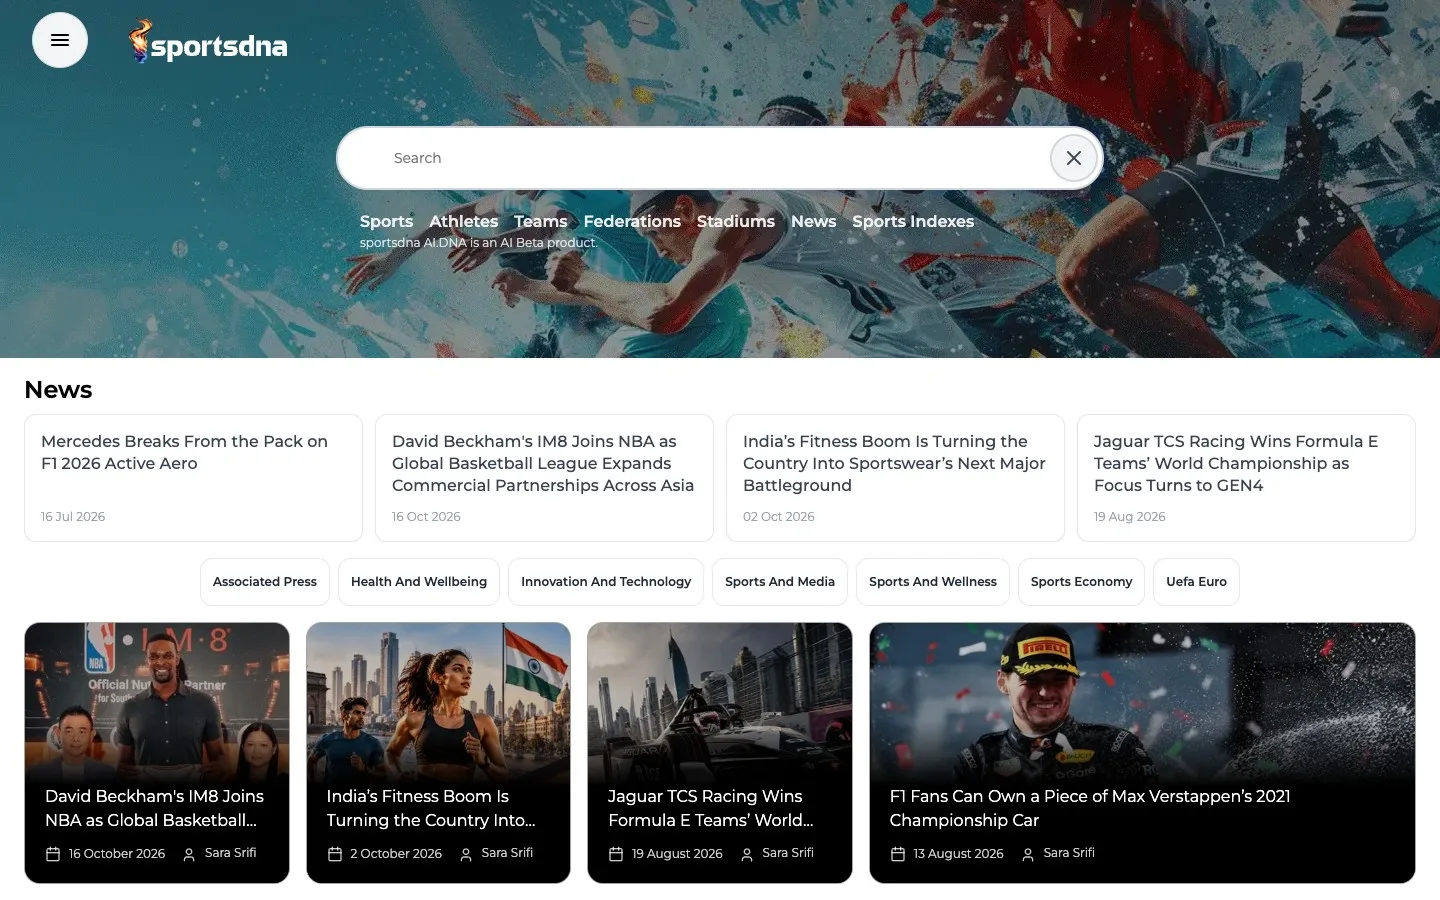Select the Sports And Wellness tag
Viewport: 1440px width, 900px height.
pyautogui.click(x=933, y=582)
